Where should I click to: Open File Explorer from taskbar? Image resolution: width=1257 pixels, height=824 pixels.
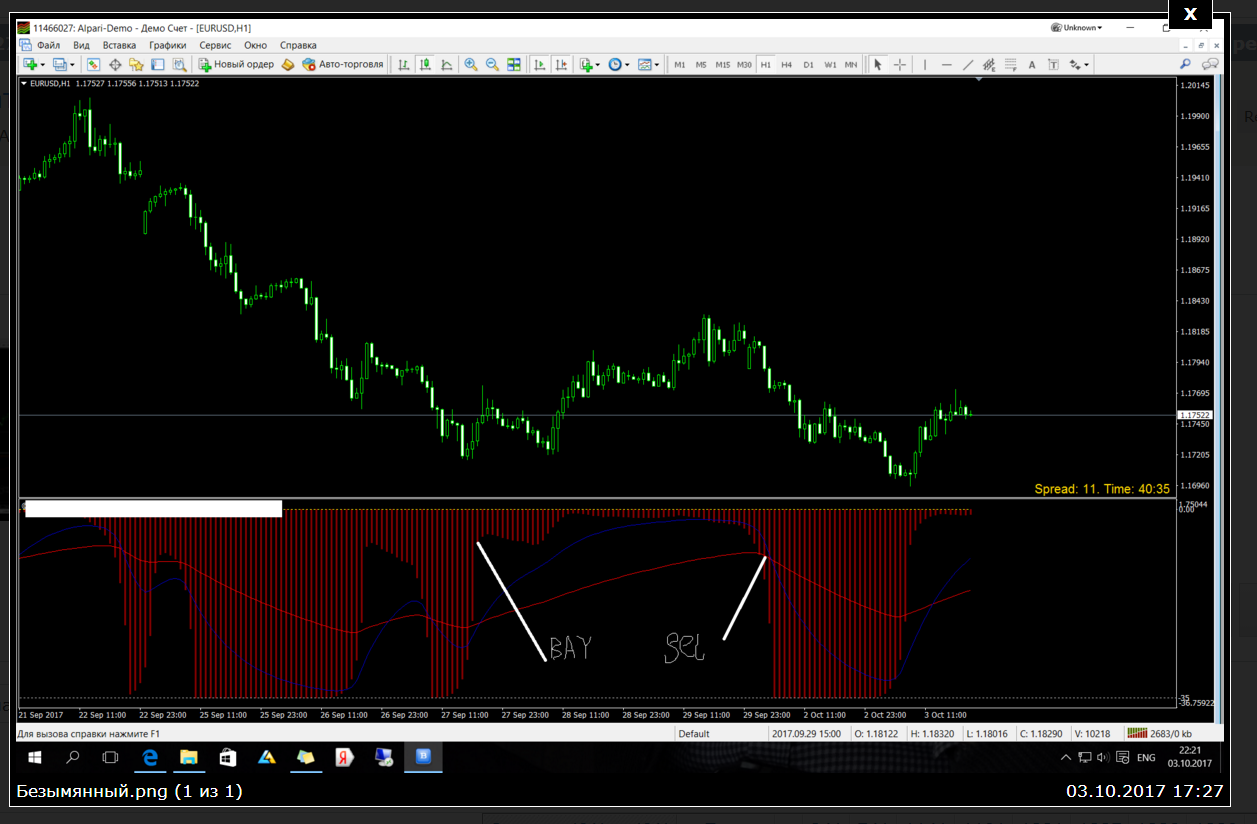[188, 757]
